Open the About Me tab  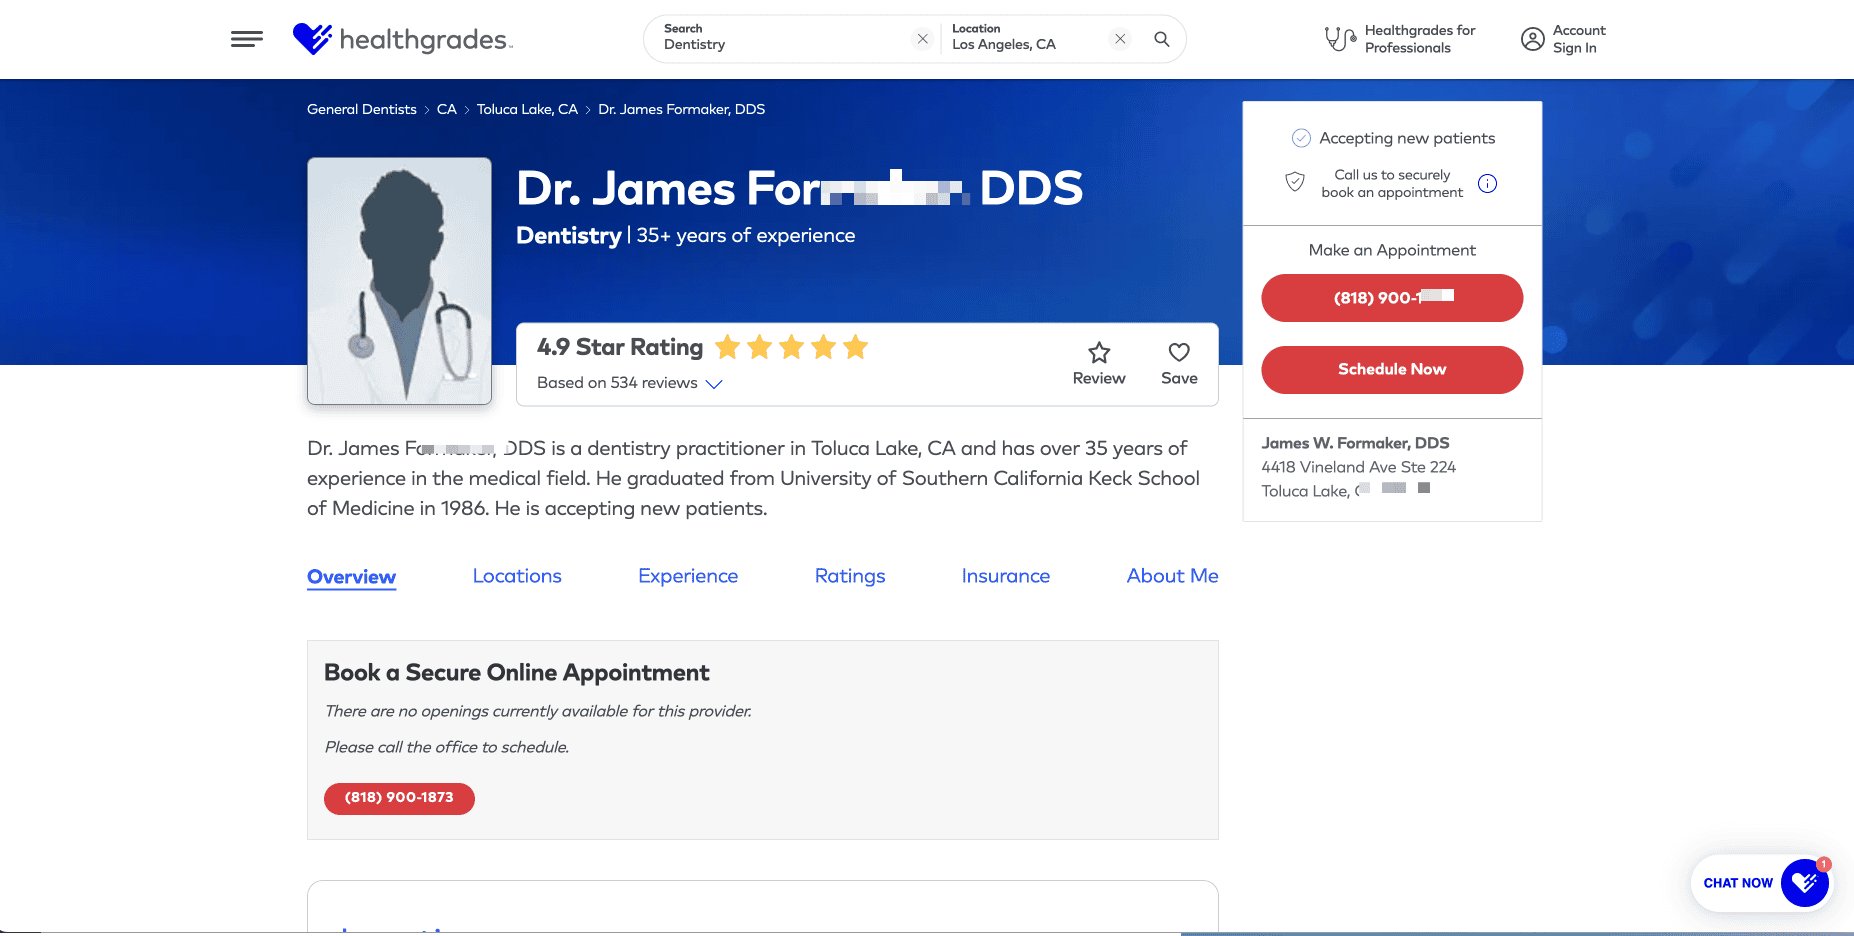1173,576
